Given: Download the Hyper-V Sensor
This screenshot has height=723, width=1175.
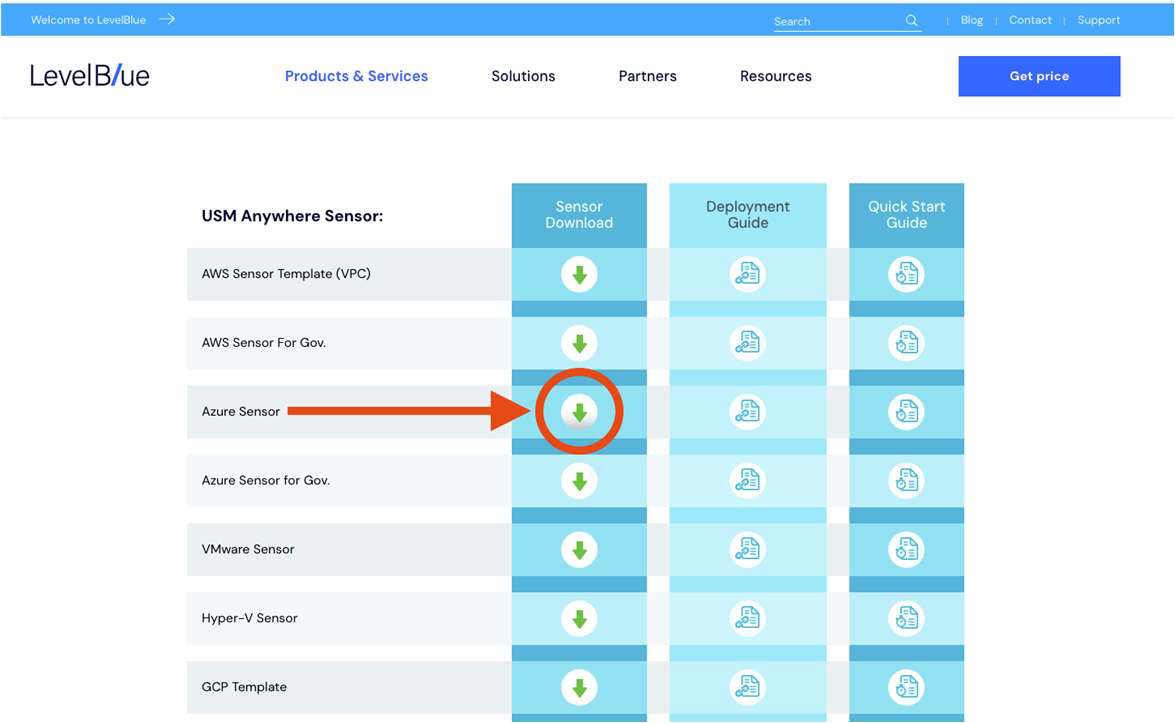Looking at the screenshot, I should [x=579, y=618].
